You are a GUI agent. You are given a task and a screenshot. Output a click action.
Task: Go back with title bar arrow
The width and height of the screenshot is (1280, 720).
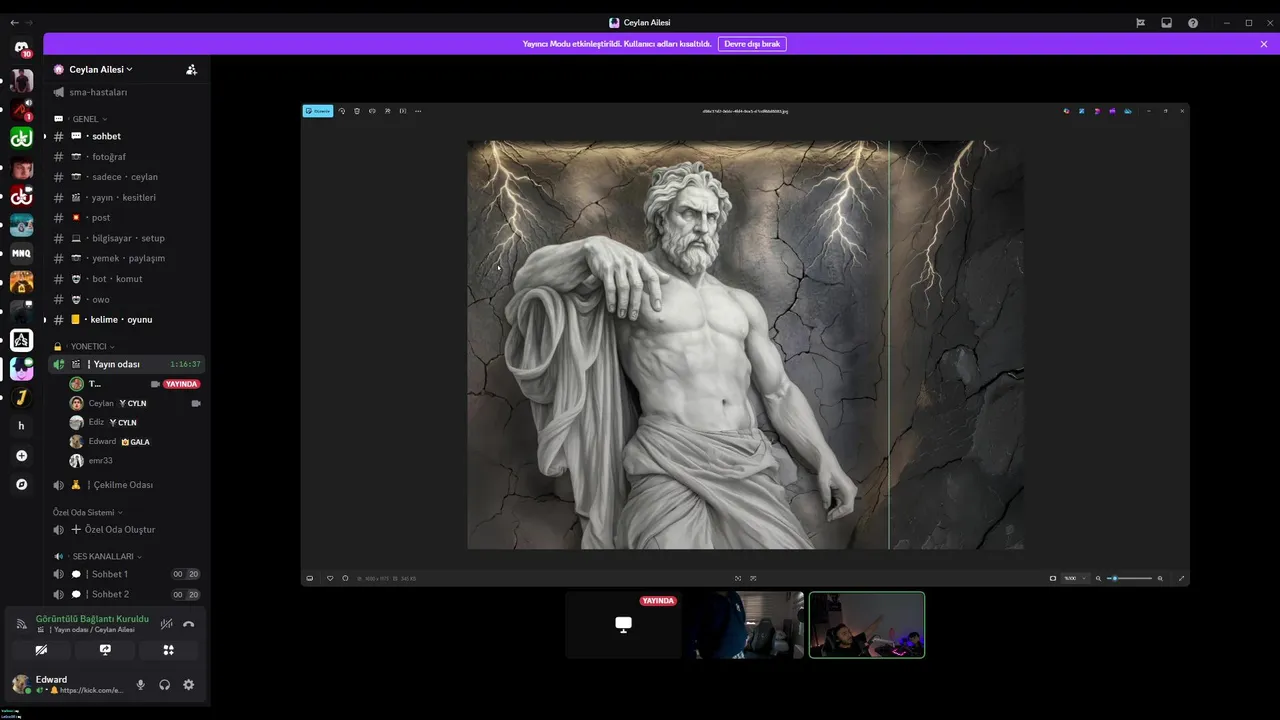tap(14, 22)
